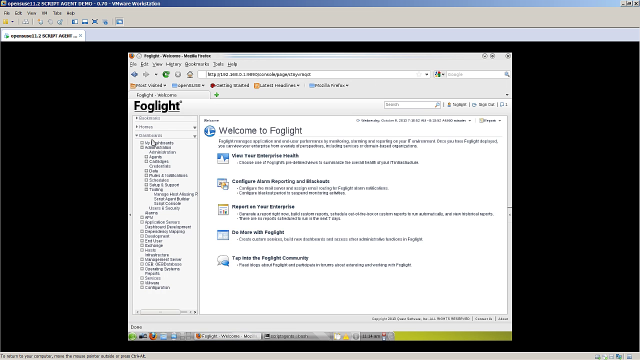
Task: Click the Google search magnifier icon
Action: click(x=507, y=74)
